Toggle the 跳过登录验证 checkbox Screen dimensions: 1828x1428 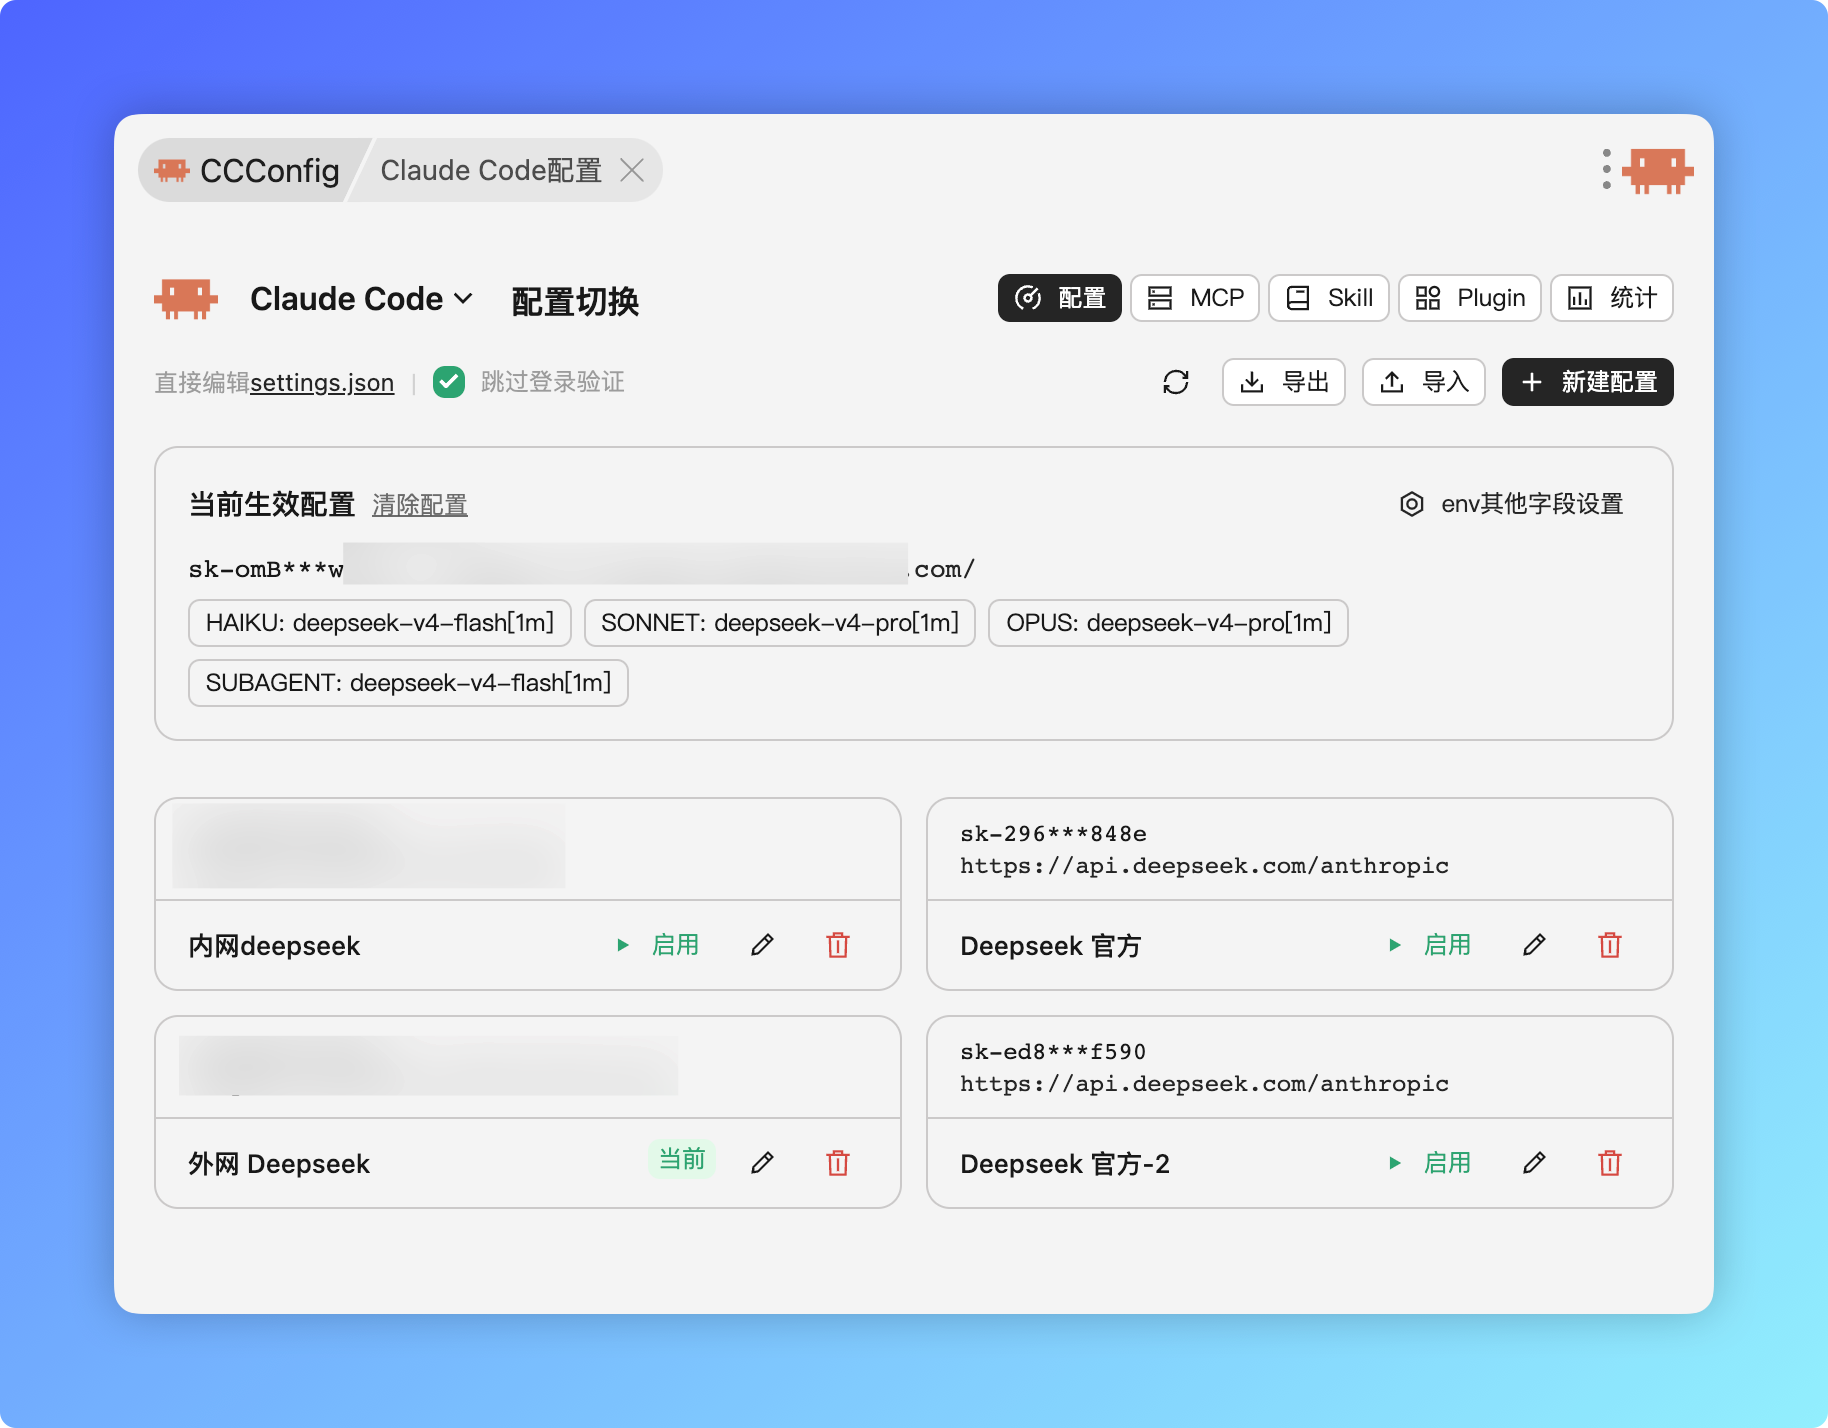tap(449, 382)
